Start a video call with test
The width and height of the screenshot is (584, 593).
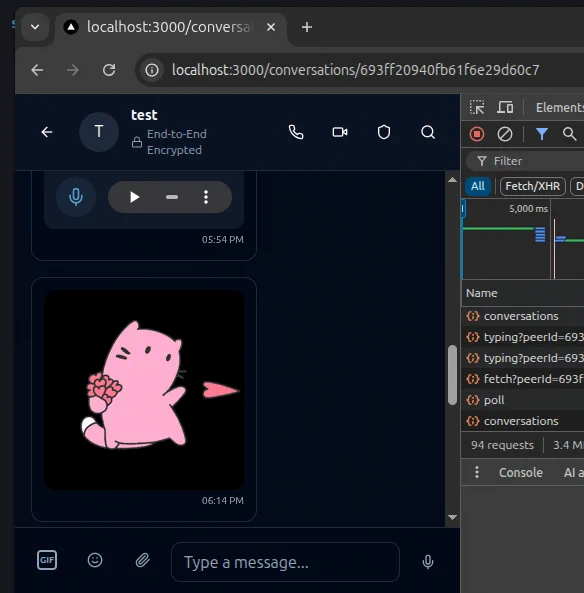340,132
